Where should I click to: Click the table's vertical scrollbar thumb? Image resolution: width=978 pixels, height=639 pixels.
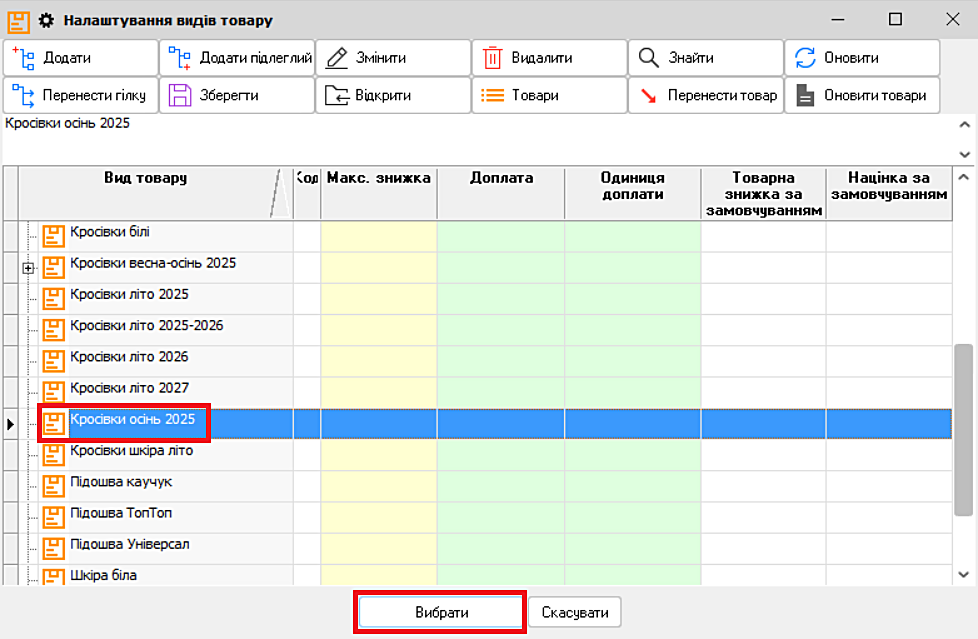click(x=963, y=430)
